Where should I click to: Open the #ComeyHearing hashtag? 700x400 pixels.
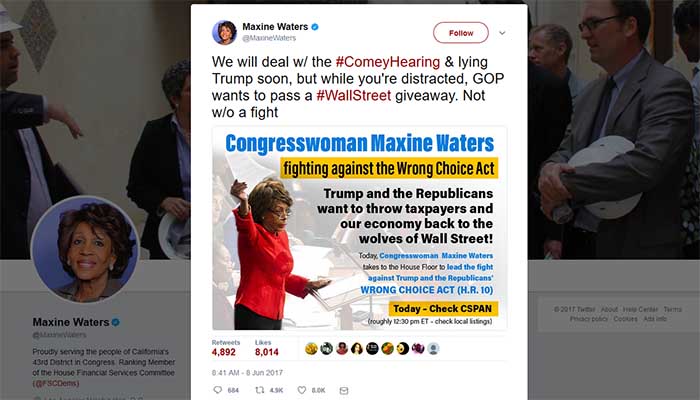[388, 62]
